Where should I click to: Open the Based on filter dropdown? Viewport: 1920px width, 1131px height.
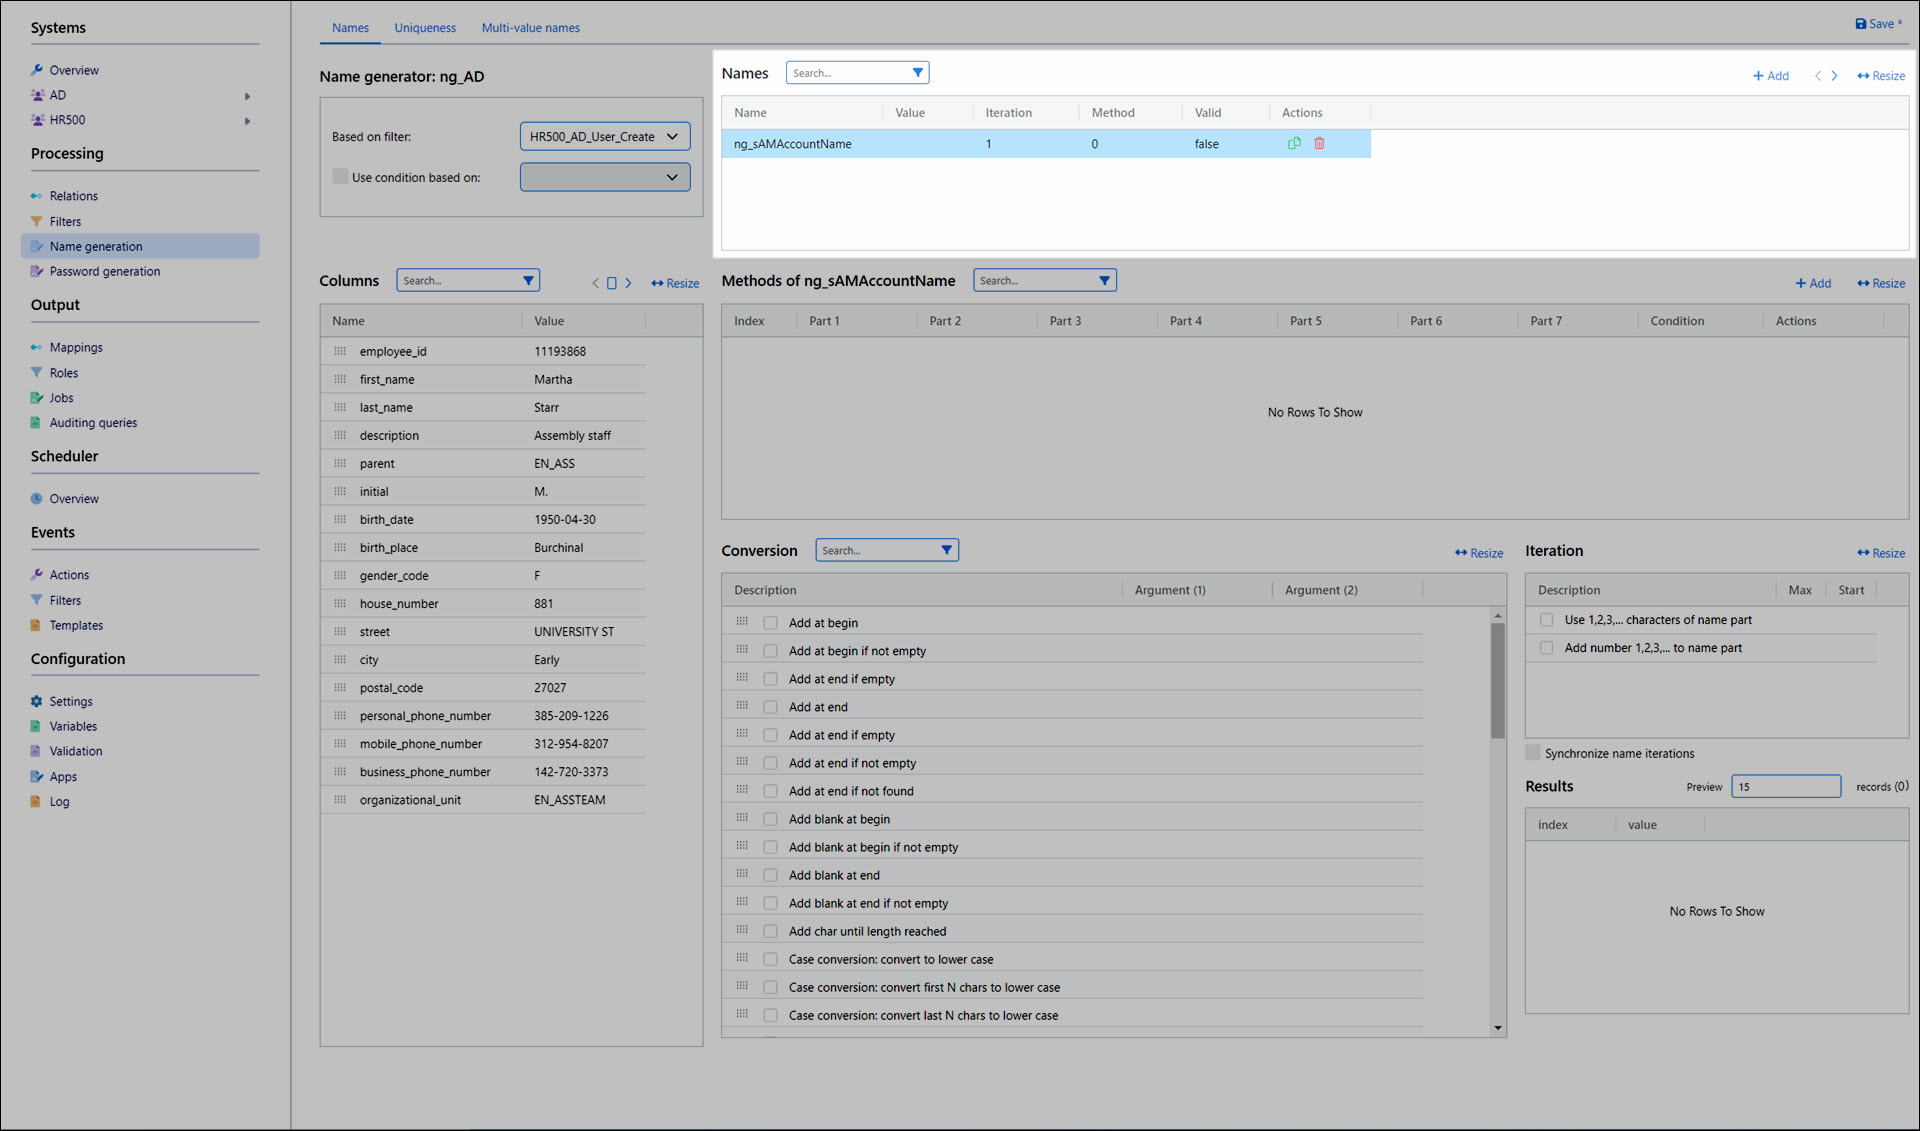605,136
